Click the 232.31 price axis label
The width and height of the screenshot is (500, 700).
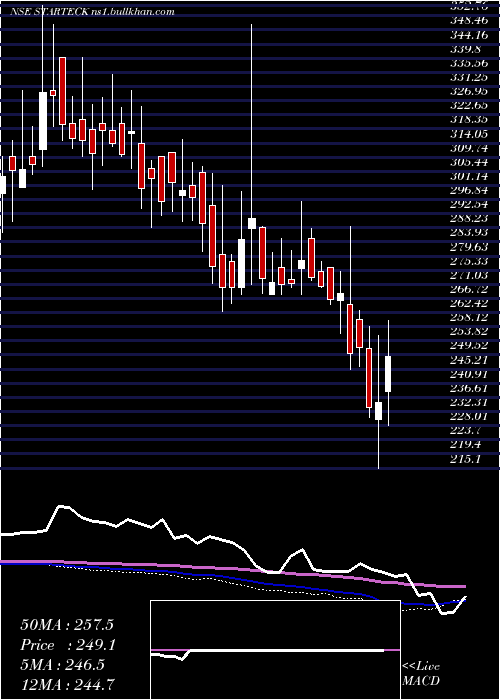[468, 404]
